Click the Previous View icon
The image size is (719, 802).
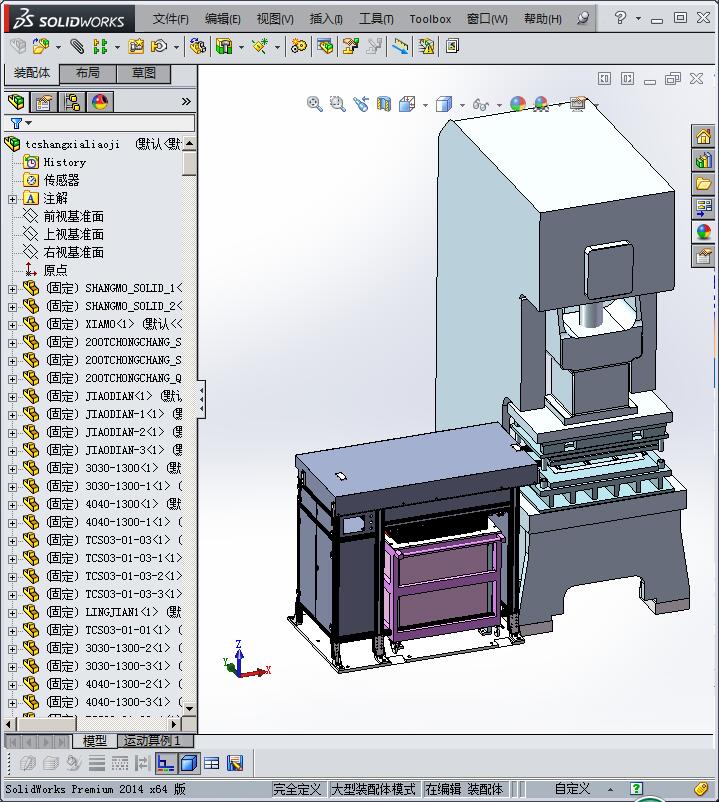click(361, 104)
